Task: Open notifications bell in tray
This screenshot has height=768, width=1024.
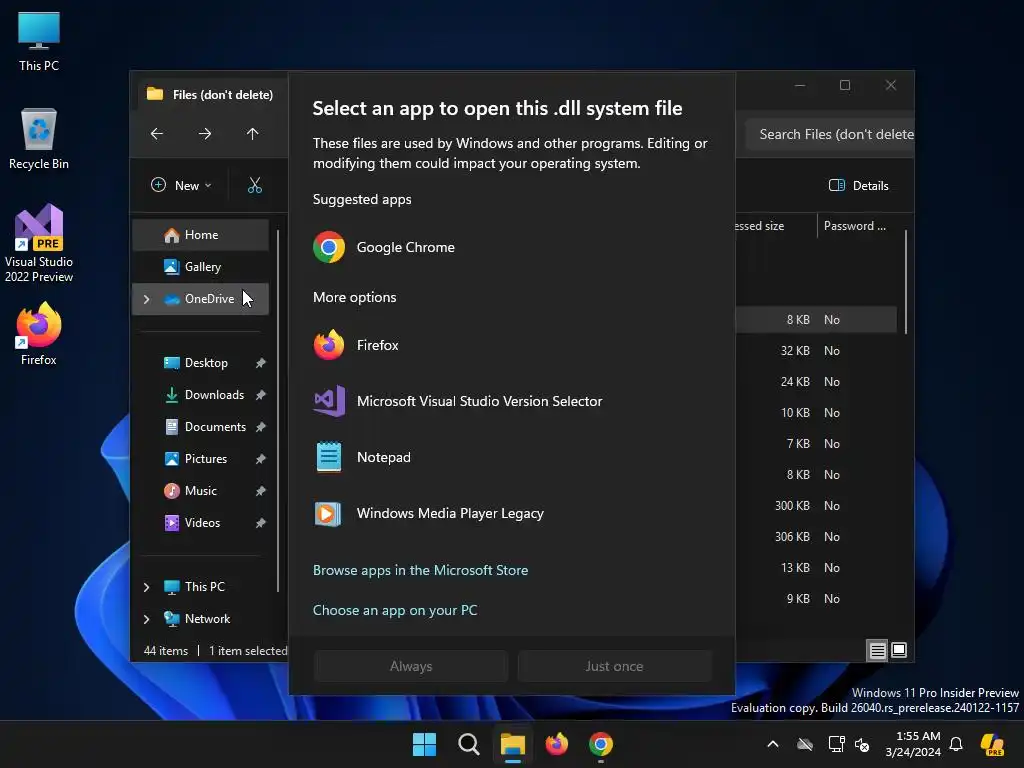Action: pyautogui.click(x=956, y=744)
